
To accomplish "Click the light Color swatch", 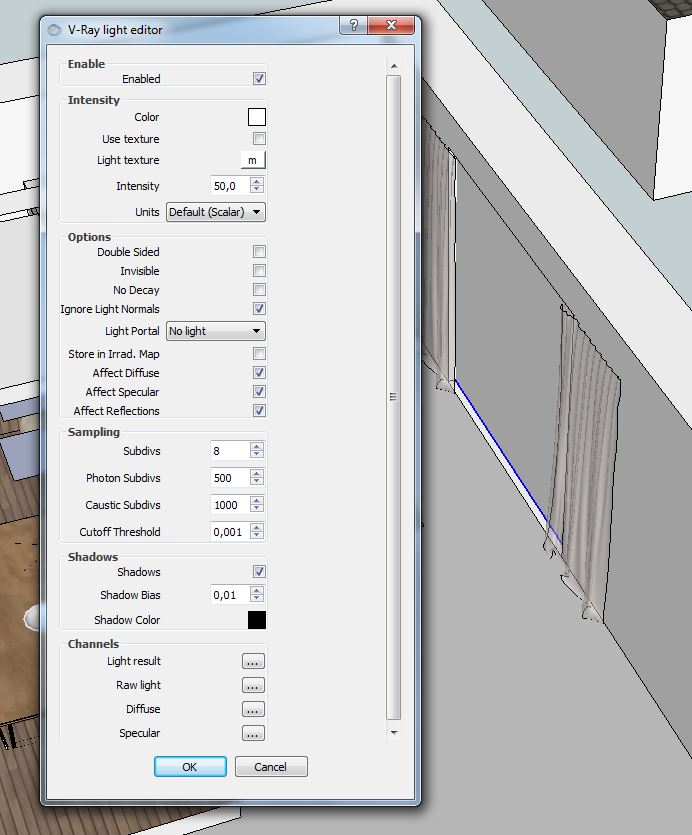I will click(x=257, y=117).
